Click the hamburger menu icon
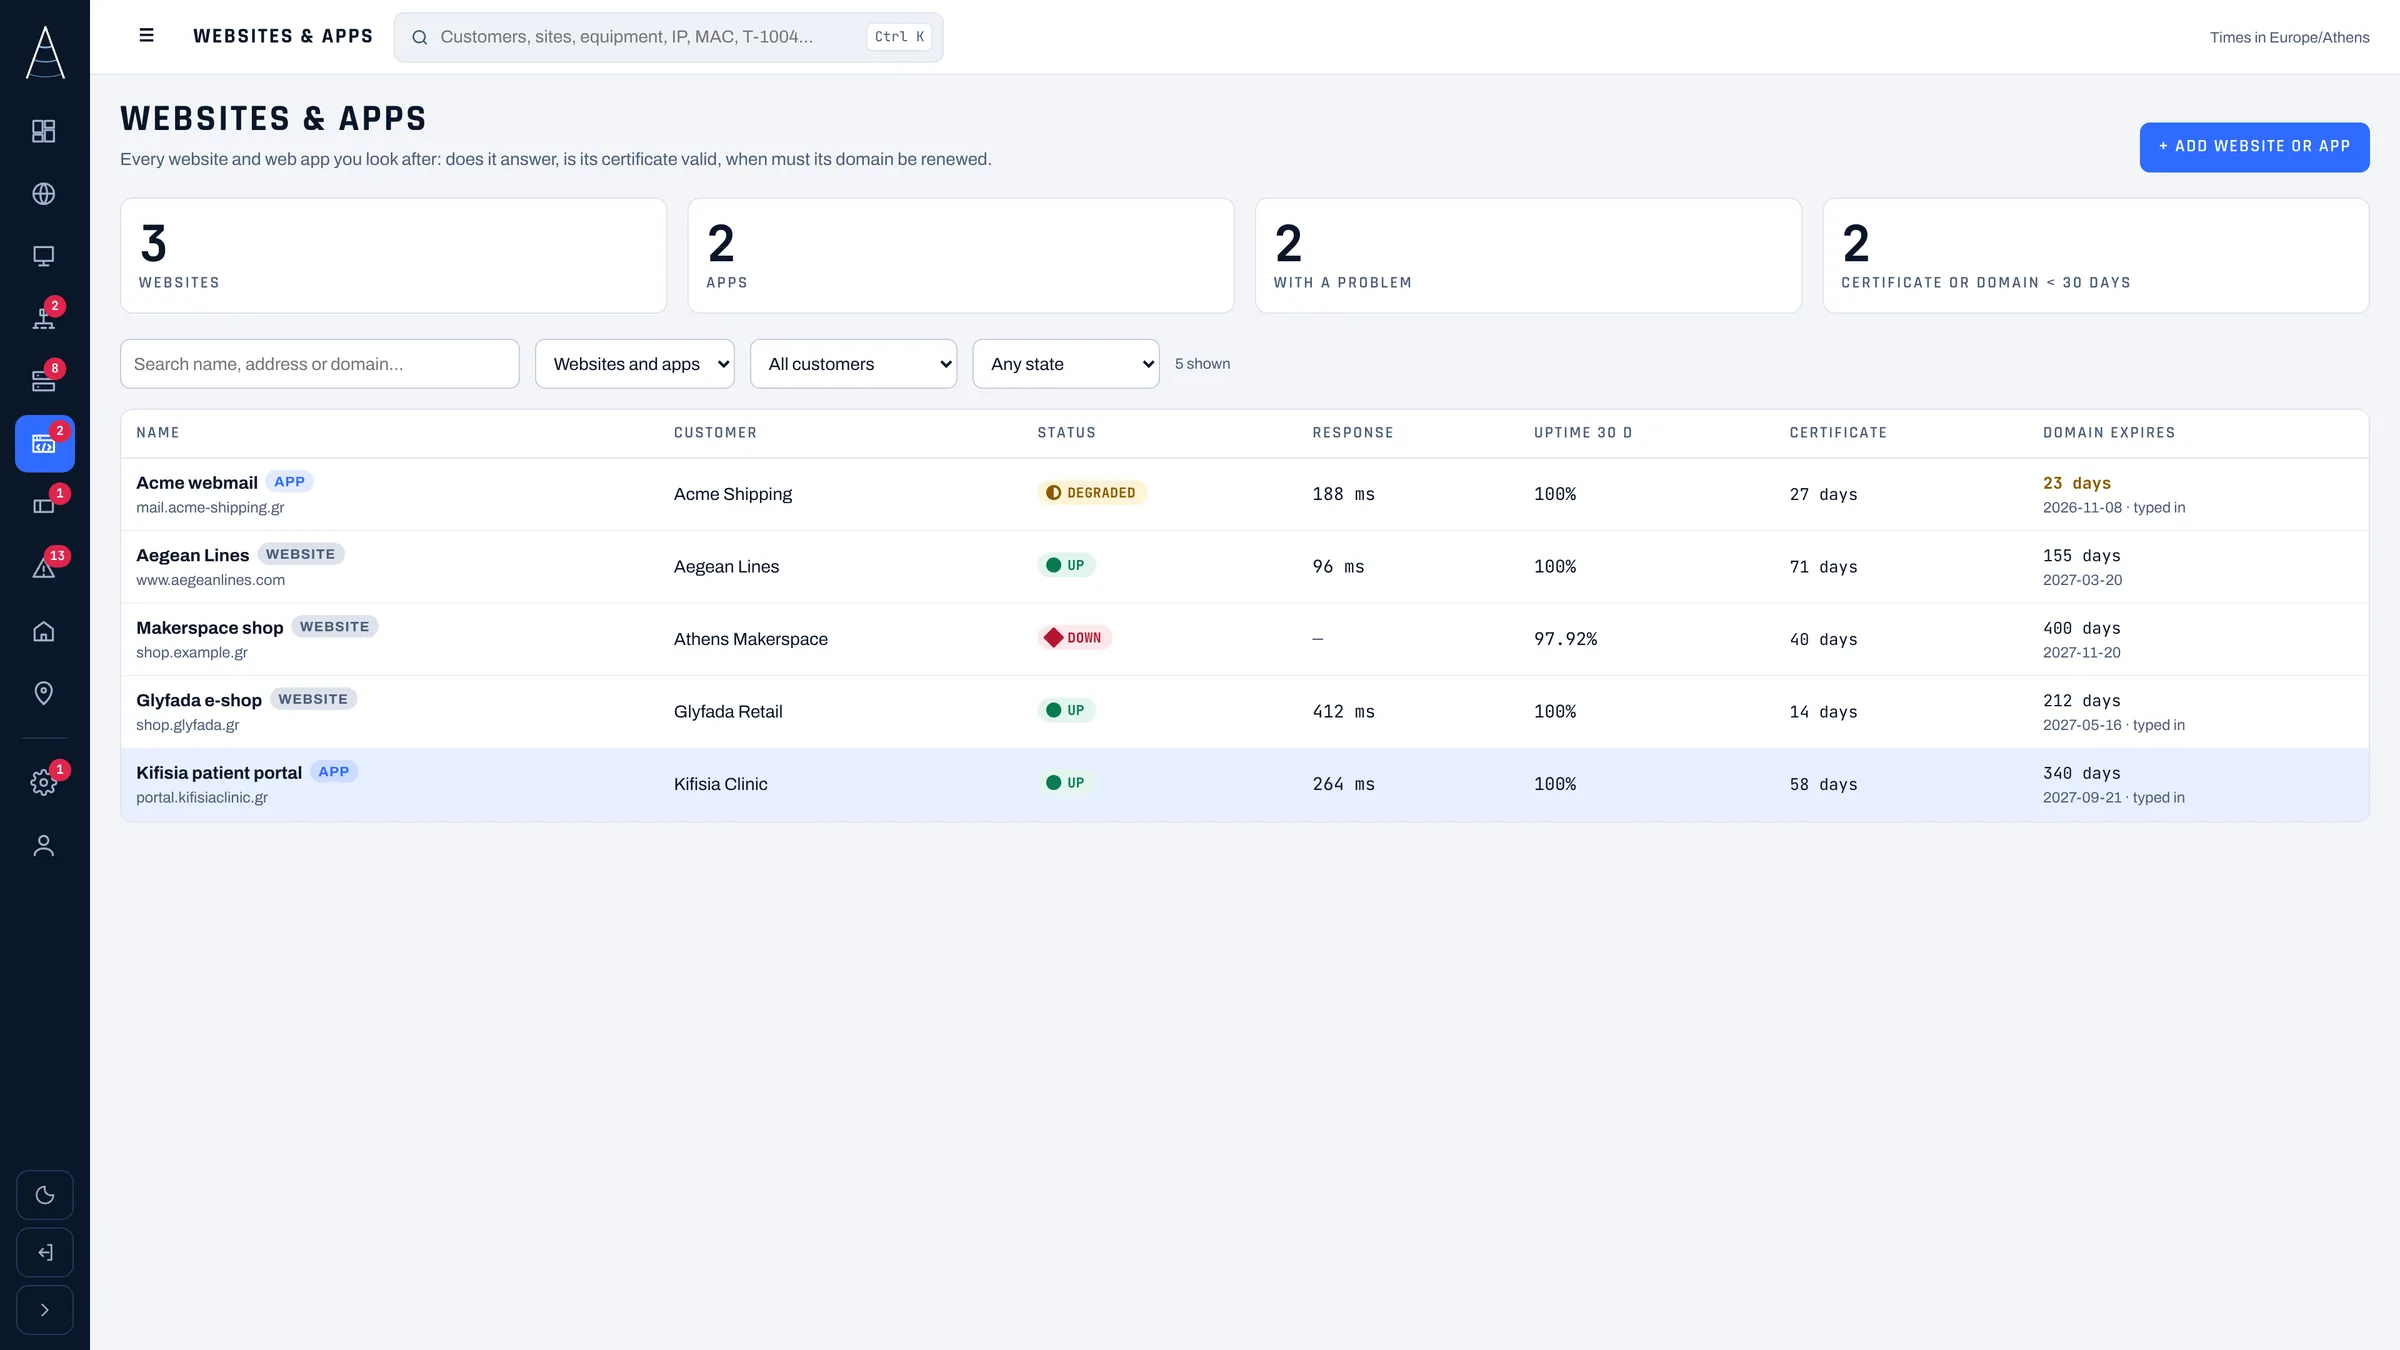 click(x=146, y=36)
